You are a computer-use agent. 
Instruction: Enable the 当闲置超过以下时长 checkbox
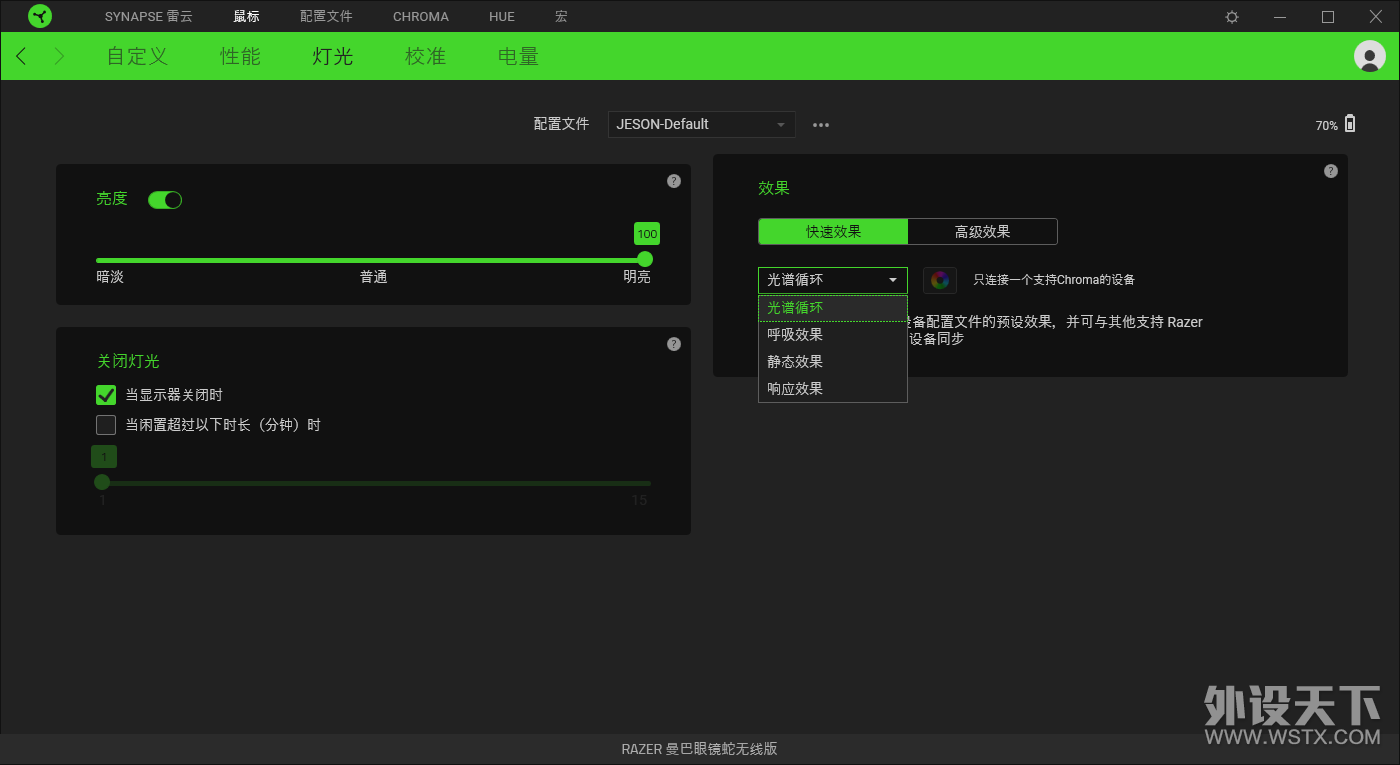[106, 425]
